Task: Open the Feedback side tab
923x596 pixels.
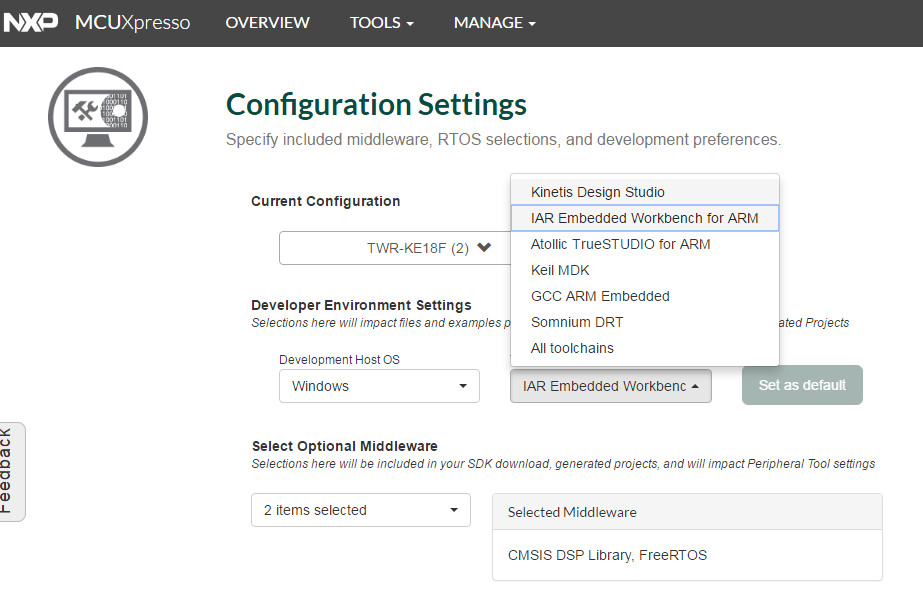Action: point(9,471)
